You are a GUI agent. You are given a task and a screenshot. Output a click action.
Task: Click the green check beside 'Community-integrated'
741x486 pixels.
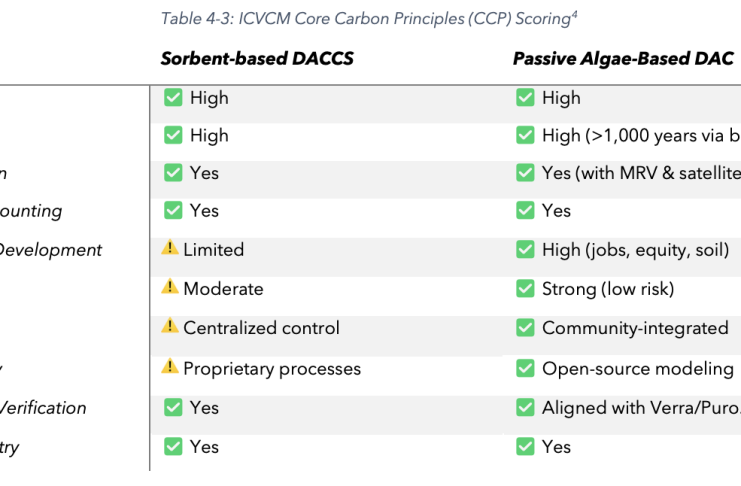[x=525, y=327]
